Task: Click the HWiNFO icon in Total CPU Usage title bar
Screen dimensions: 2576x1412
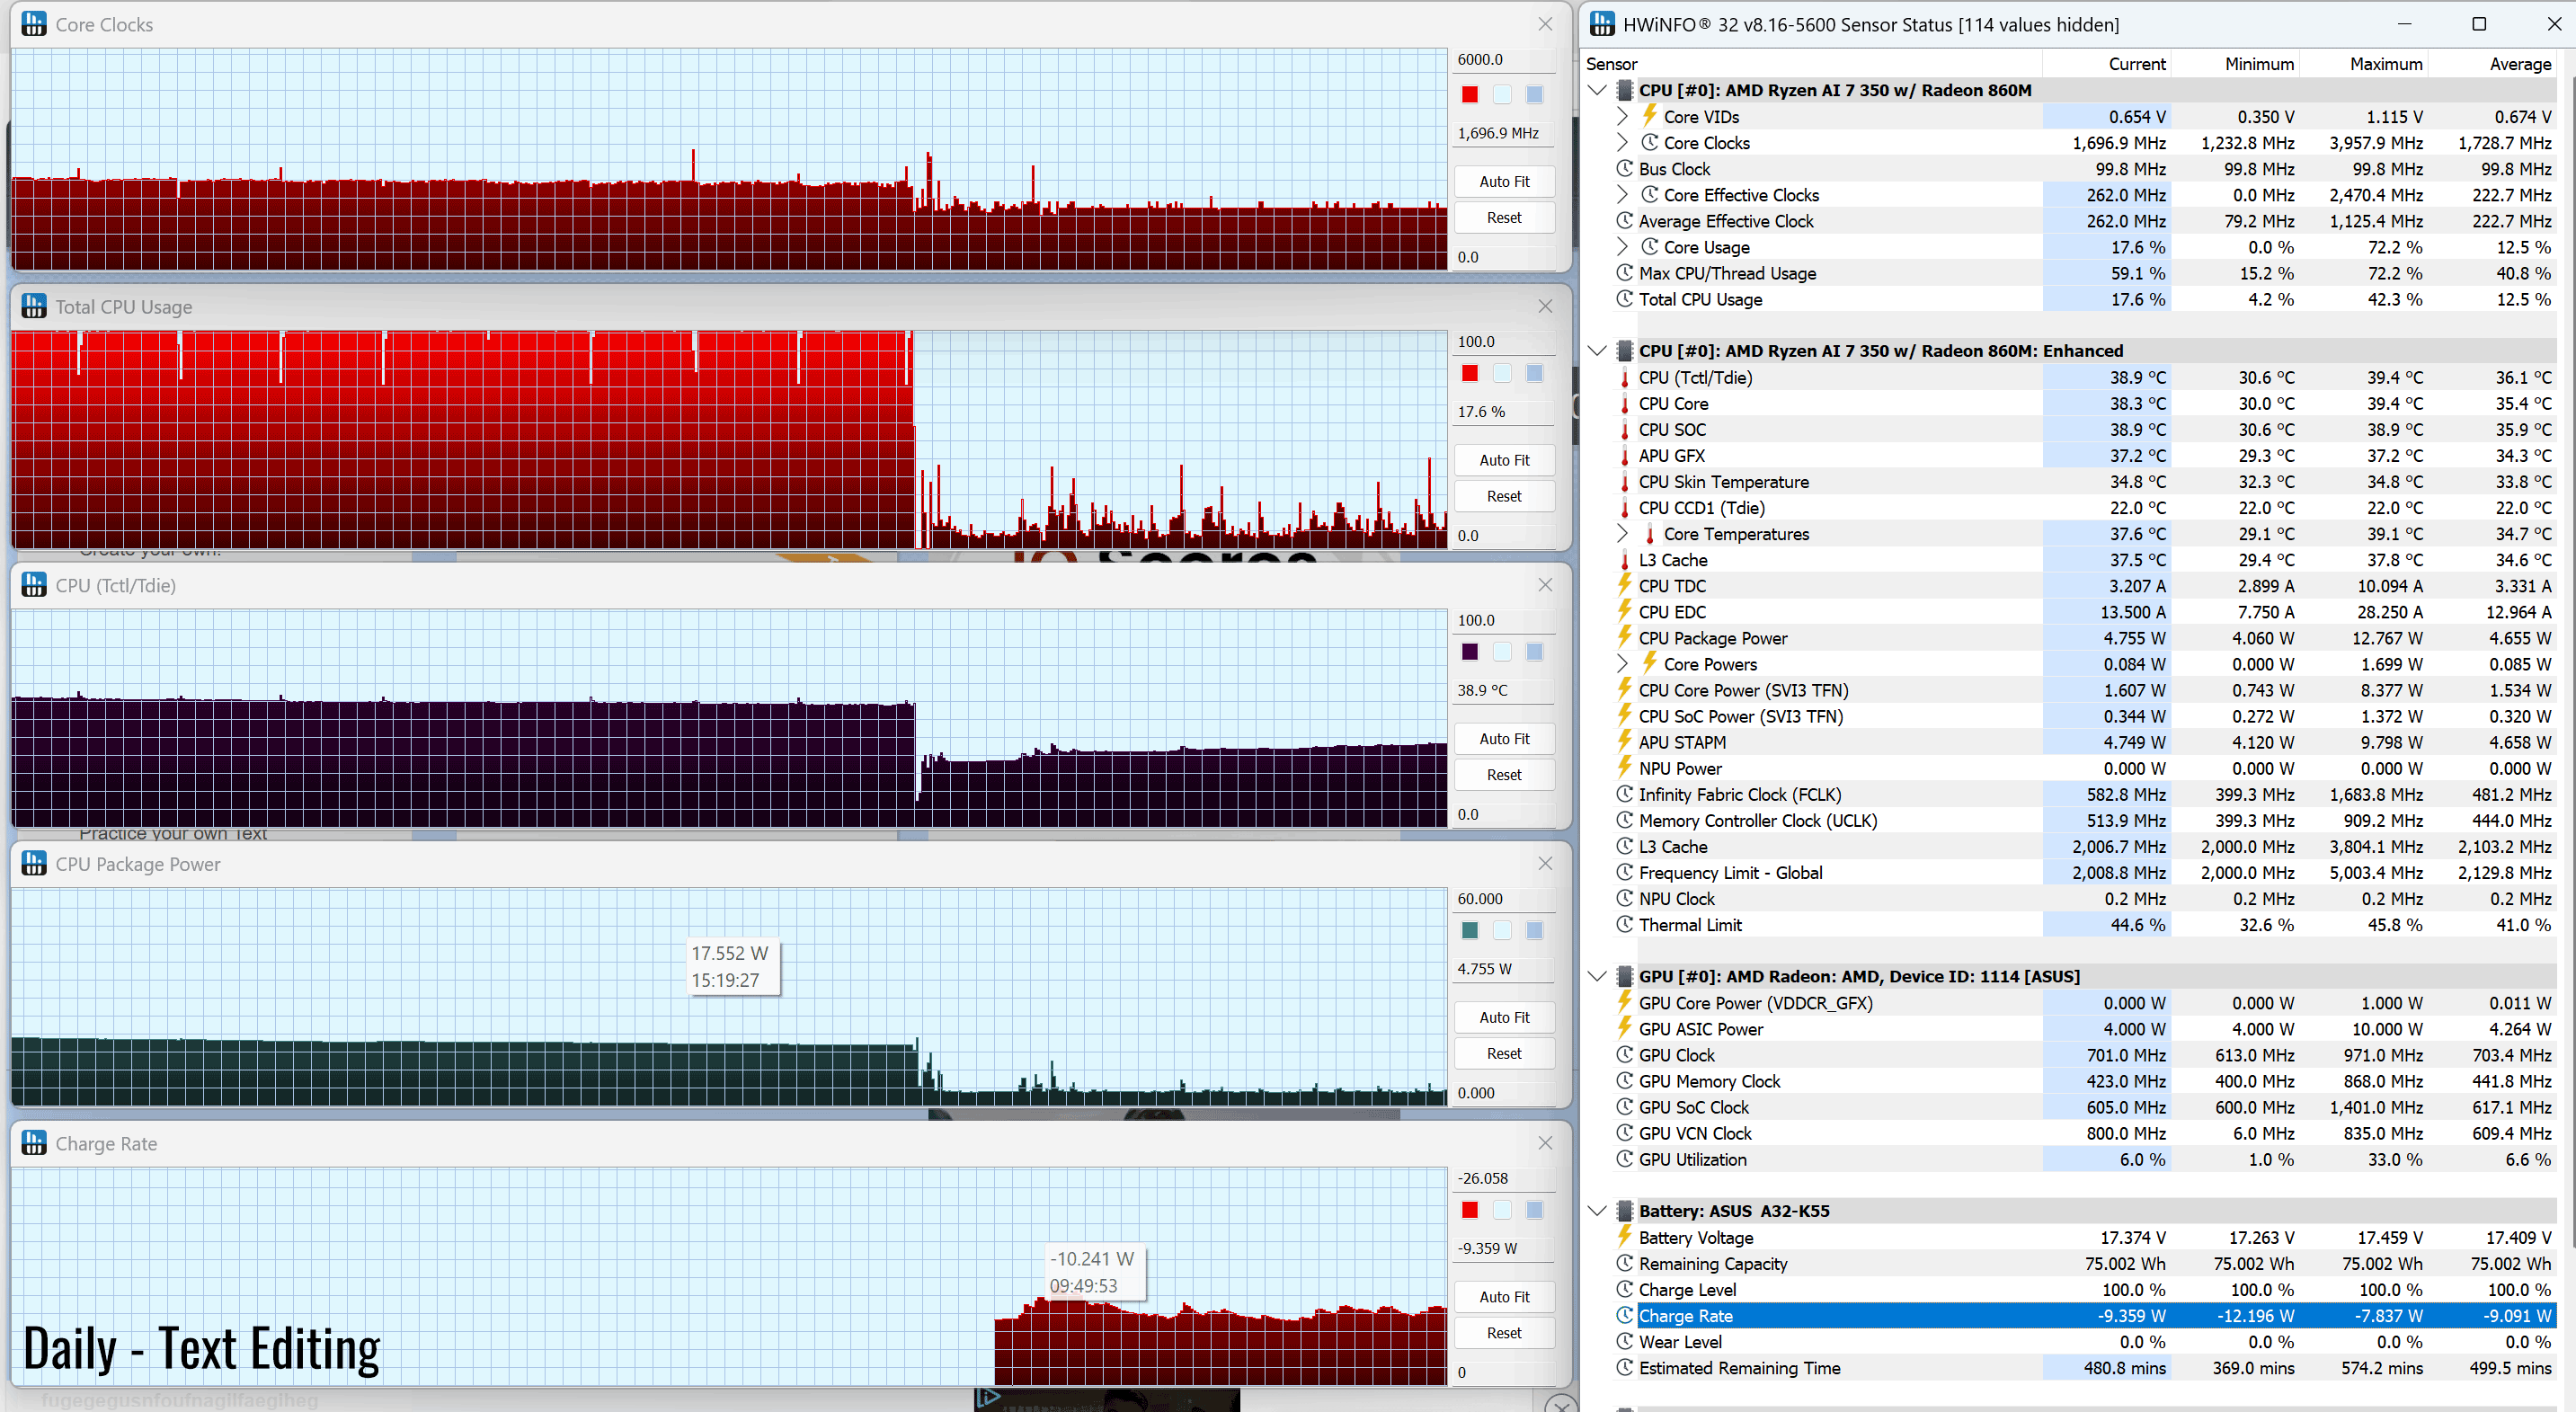Action: click(x=34, y=306)
